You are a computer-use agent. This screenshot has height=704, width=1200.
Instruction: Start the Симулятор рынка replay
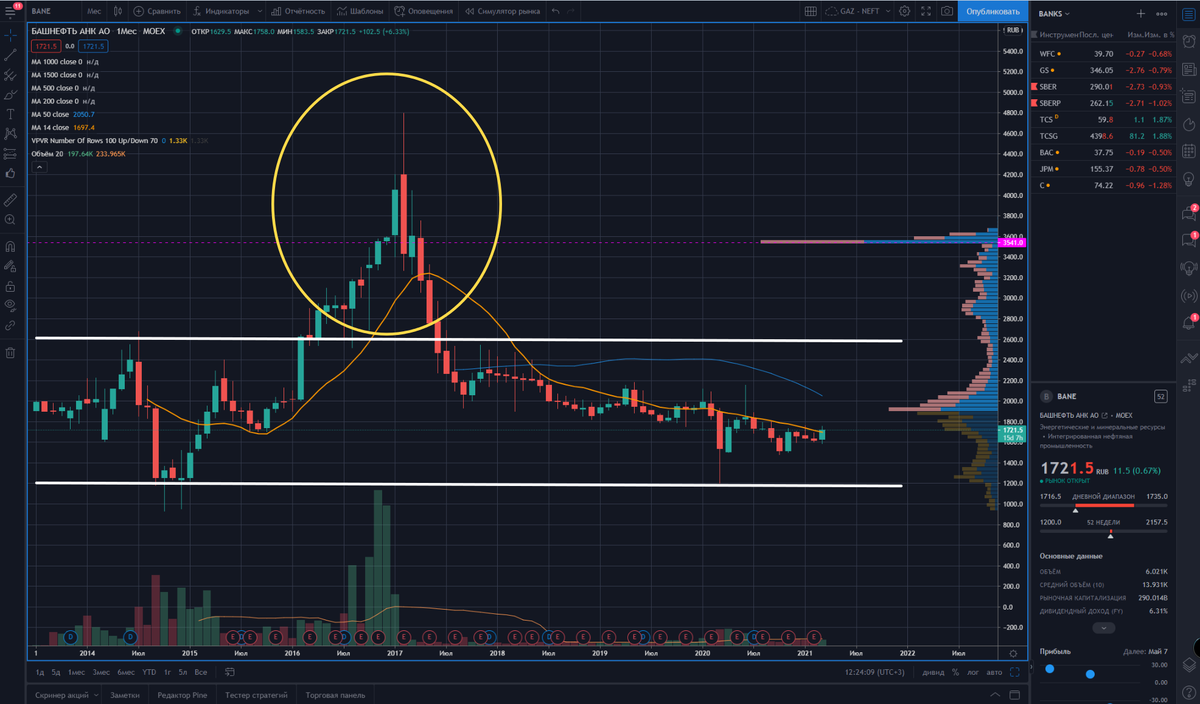pyautogui.click(x=503, y=11)
